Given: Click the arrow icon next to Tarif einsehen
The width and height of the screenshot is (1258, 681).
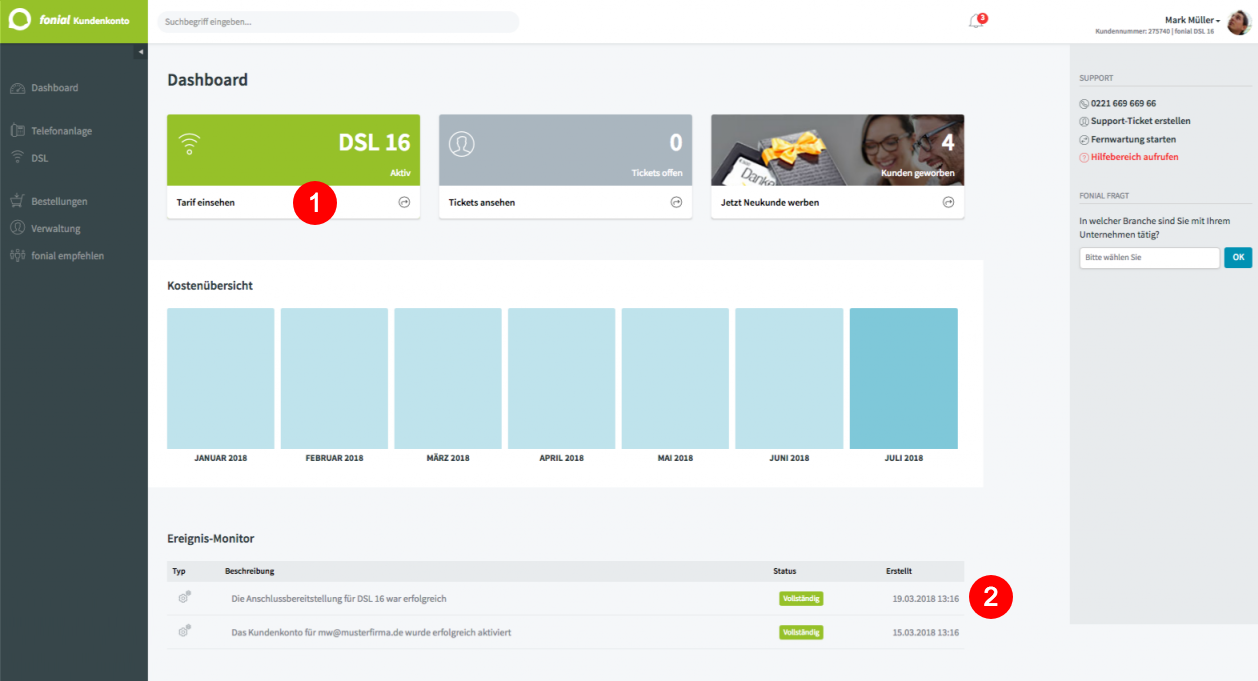Looking at the screenshot, I should pyautogui.click(x=404, y=202).
